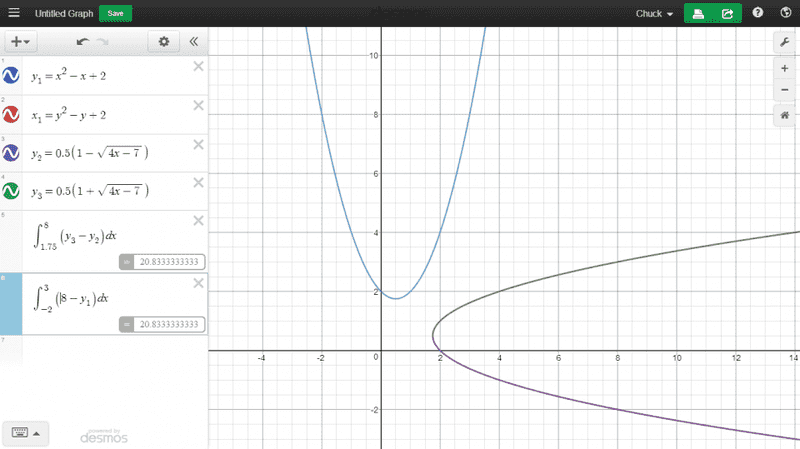Click the share graph icon
The height and width of the screenshot is (449, 800).
click(727, 14)
